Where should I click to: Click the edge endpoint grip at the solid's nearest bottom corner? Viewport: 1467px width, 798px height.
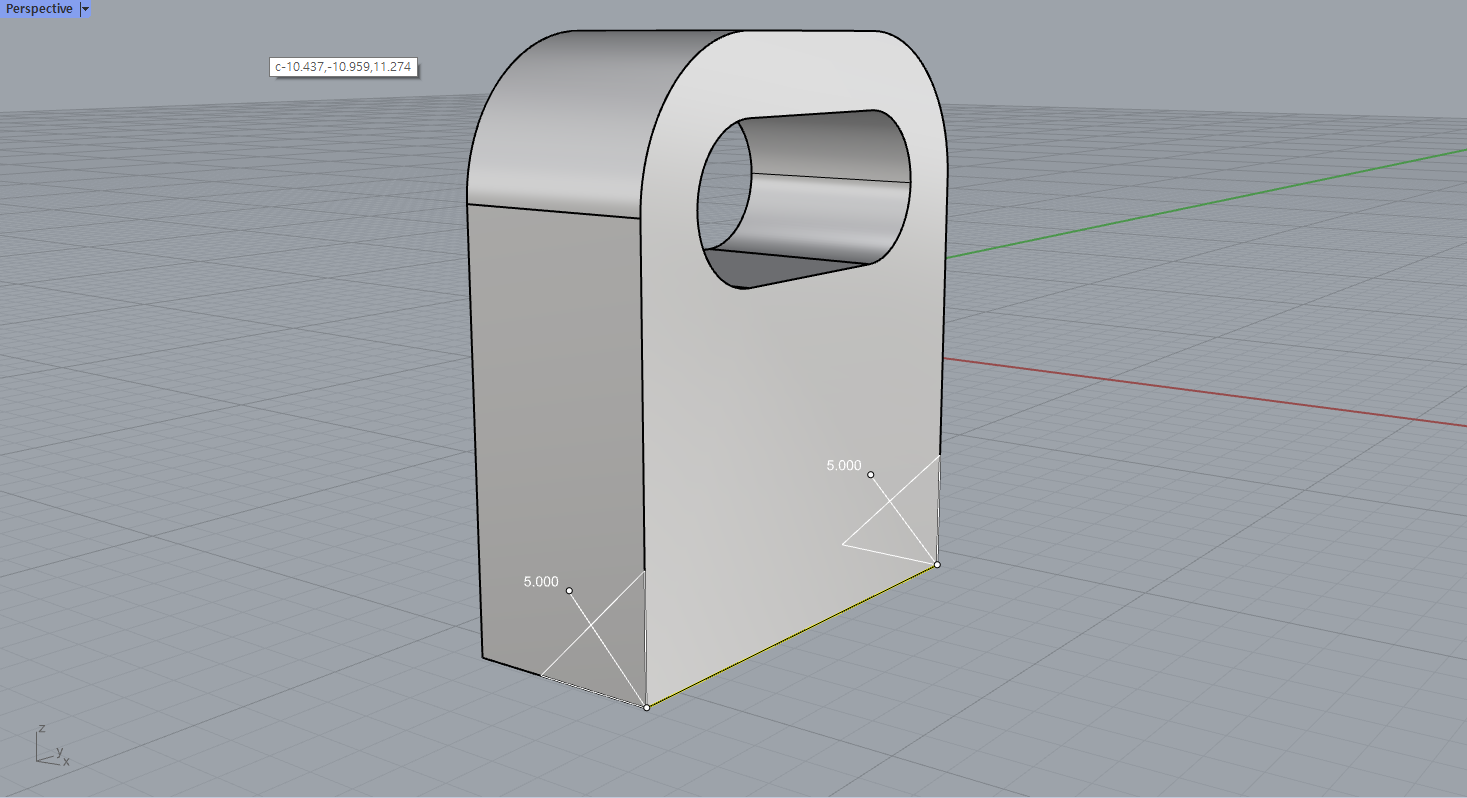[x=647, y=708]
